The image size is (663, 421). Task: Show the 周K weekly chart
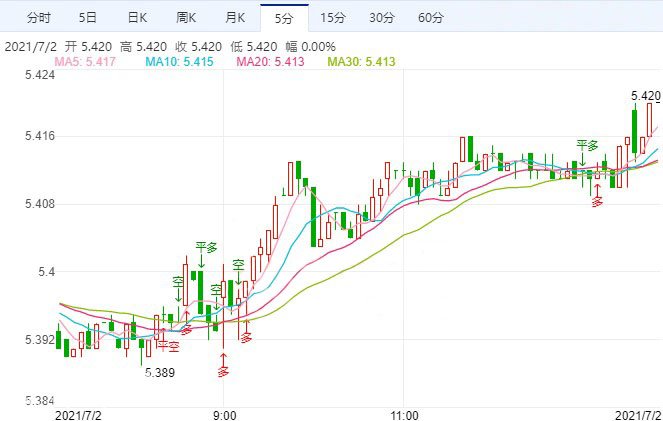(186, 18)
